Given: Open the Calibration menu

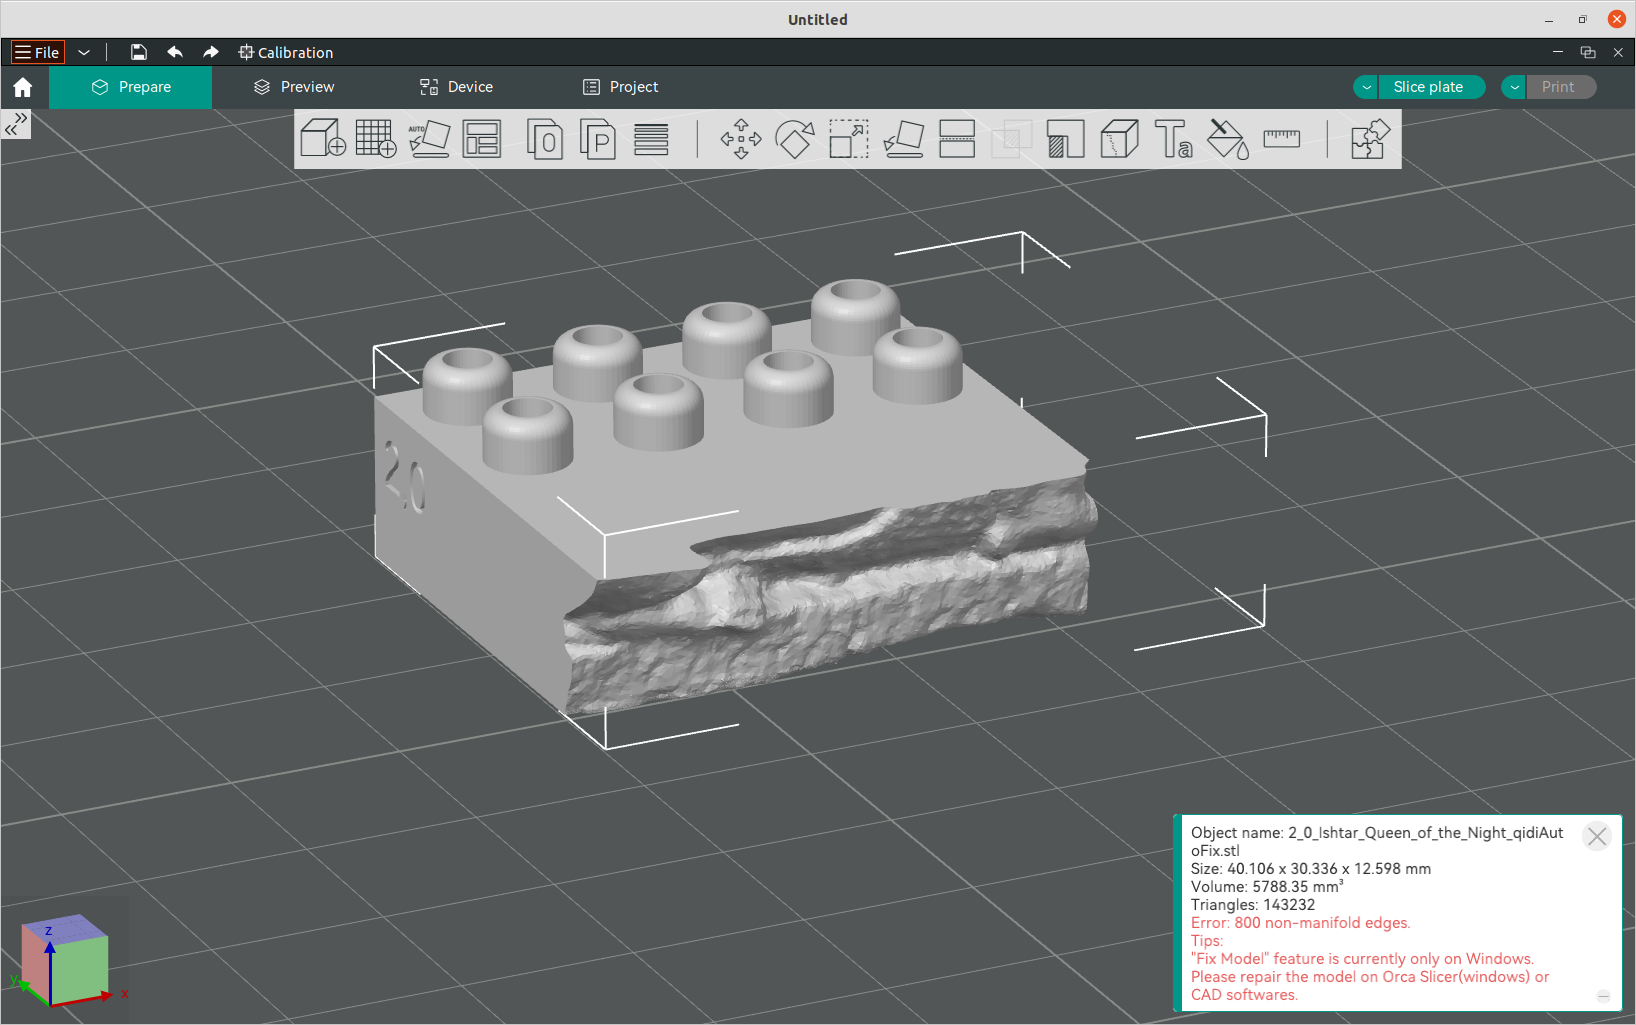Looking at the screenshot, I should pos(286,52).
